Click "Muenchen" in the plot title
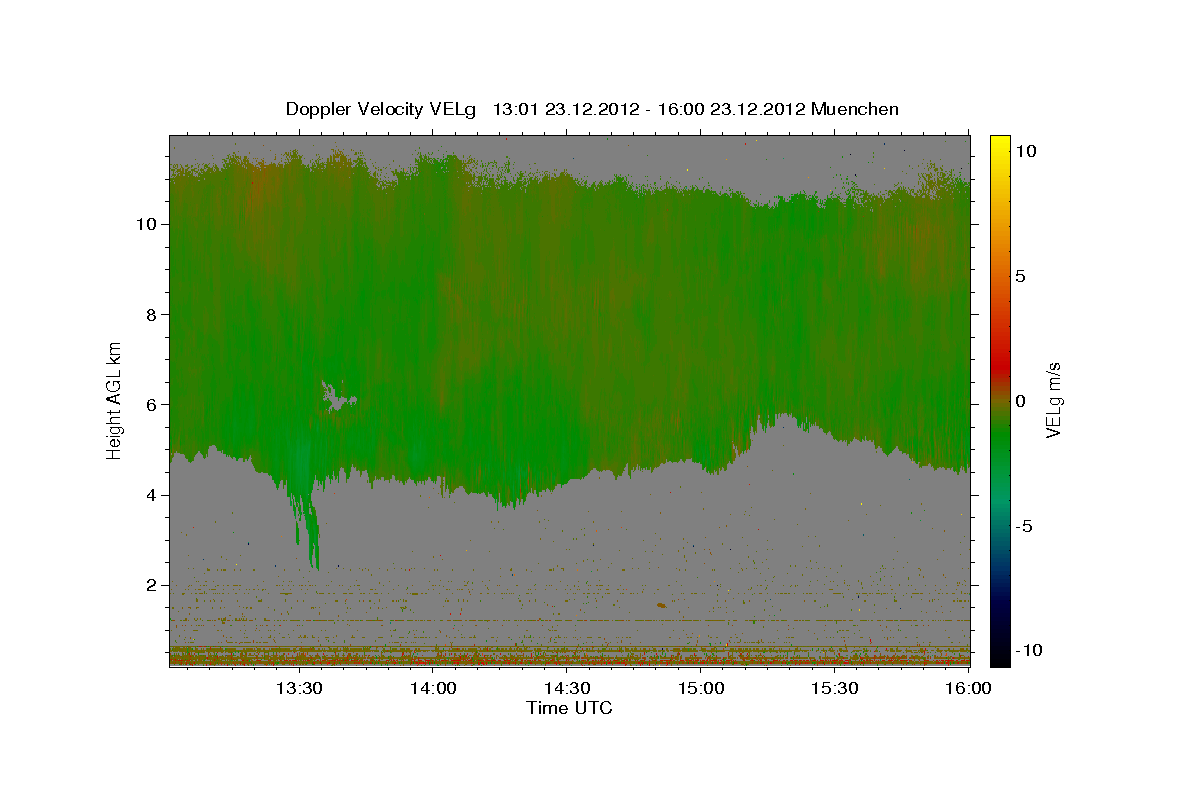This screenshot has width=1200, height=800. point(855,109)
